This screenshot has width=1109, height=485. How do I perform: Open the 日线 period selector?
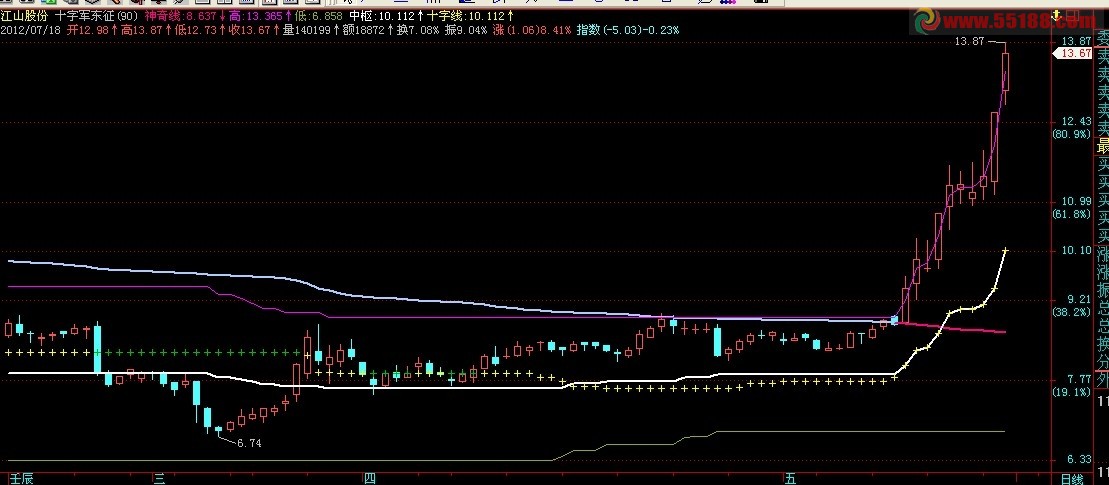click(1072, 479)
